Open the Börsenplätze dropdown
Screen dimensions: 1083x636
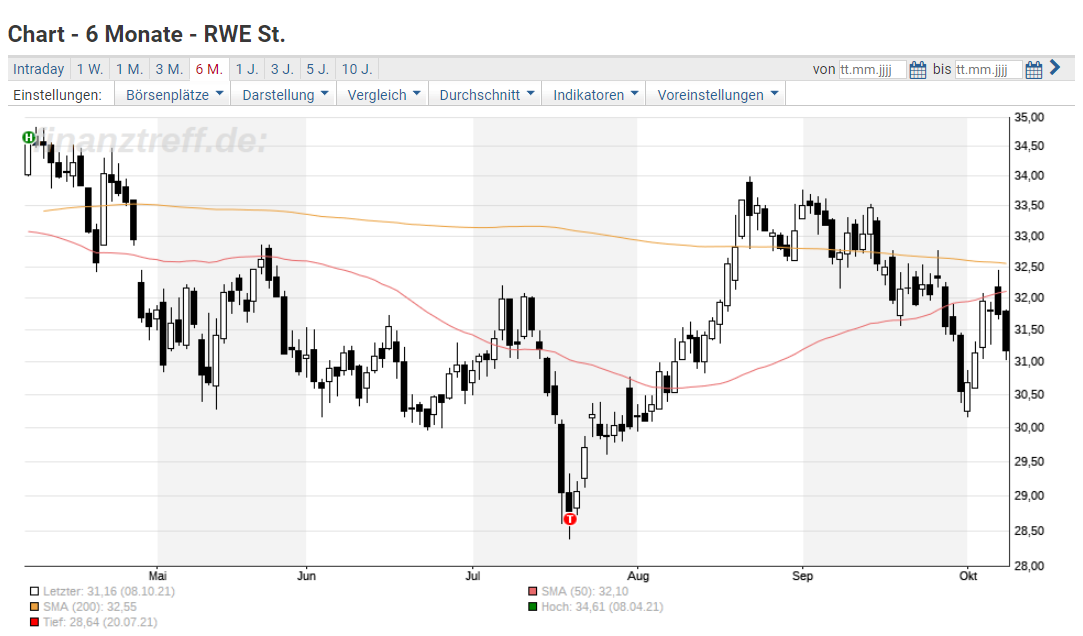[174, 95]
